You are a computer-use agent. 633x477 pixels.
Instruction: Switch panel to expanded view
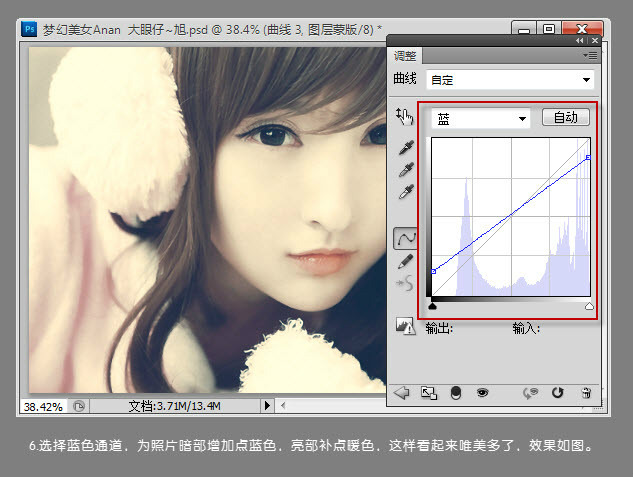(x=428, y=393)
